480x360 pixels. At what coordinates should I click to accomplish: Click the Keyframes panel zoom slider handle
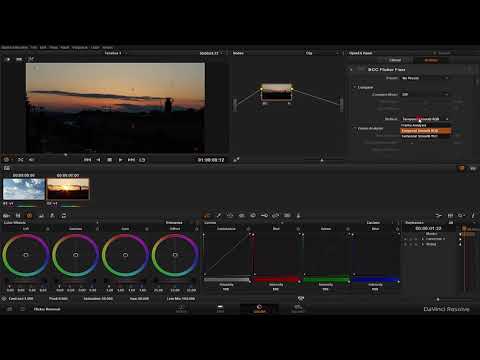438,299
